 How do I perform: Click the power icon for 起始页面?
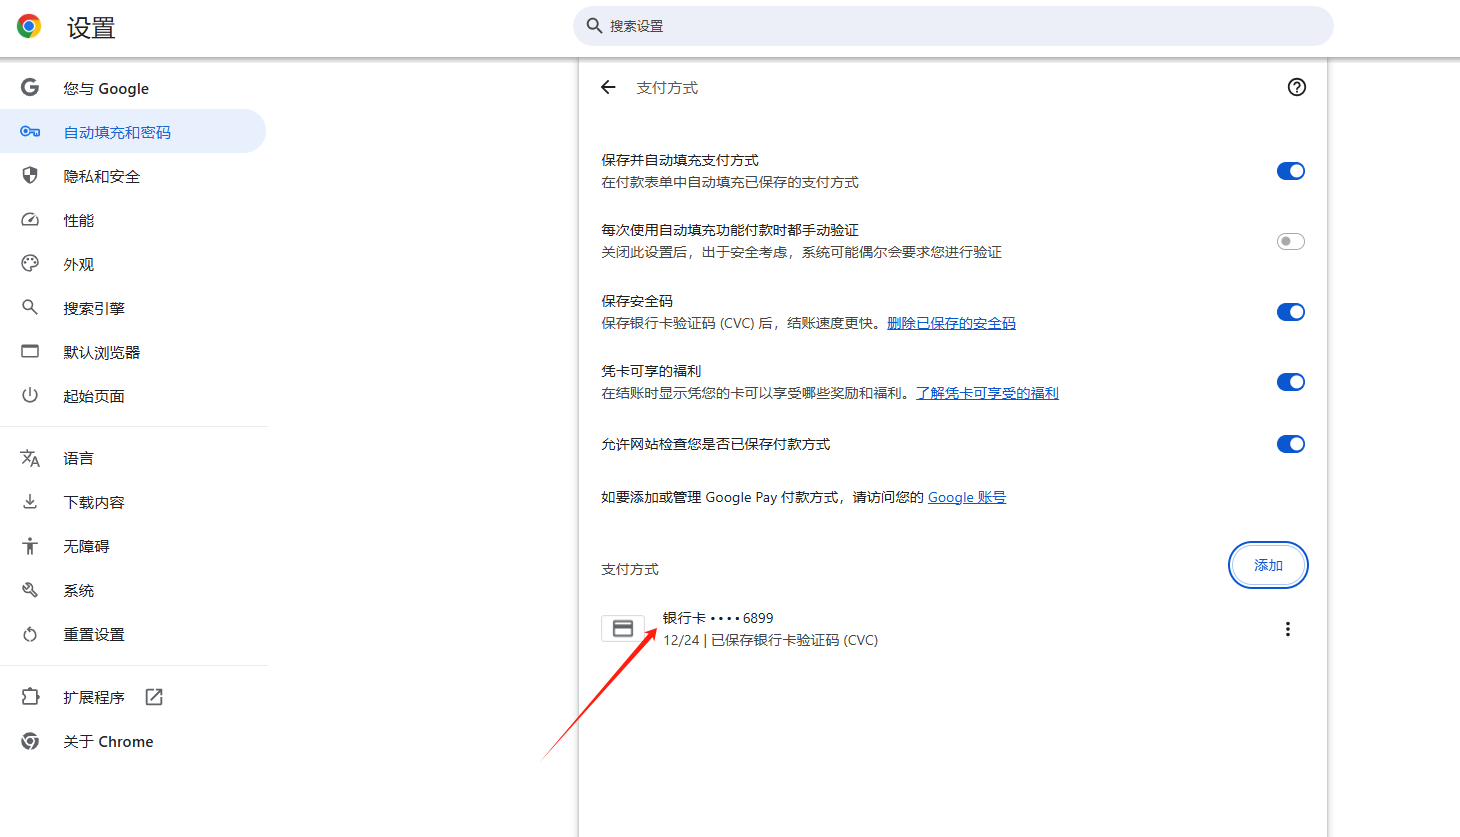(x=30, y=396)
